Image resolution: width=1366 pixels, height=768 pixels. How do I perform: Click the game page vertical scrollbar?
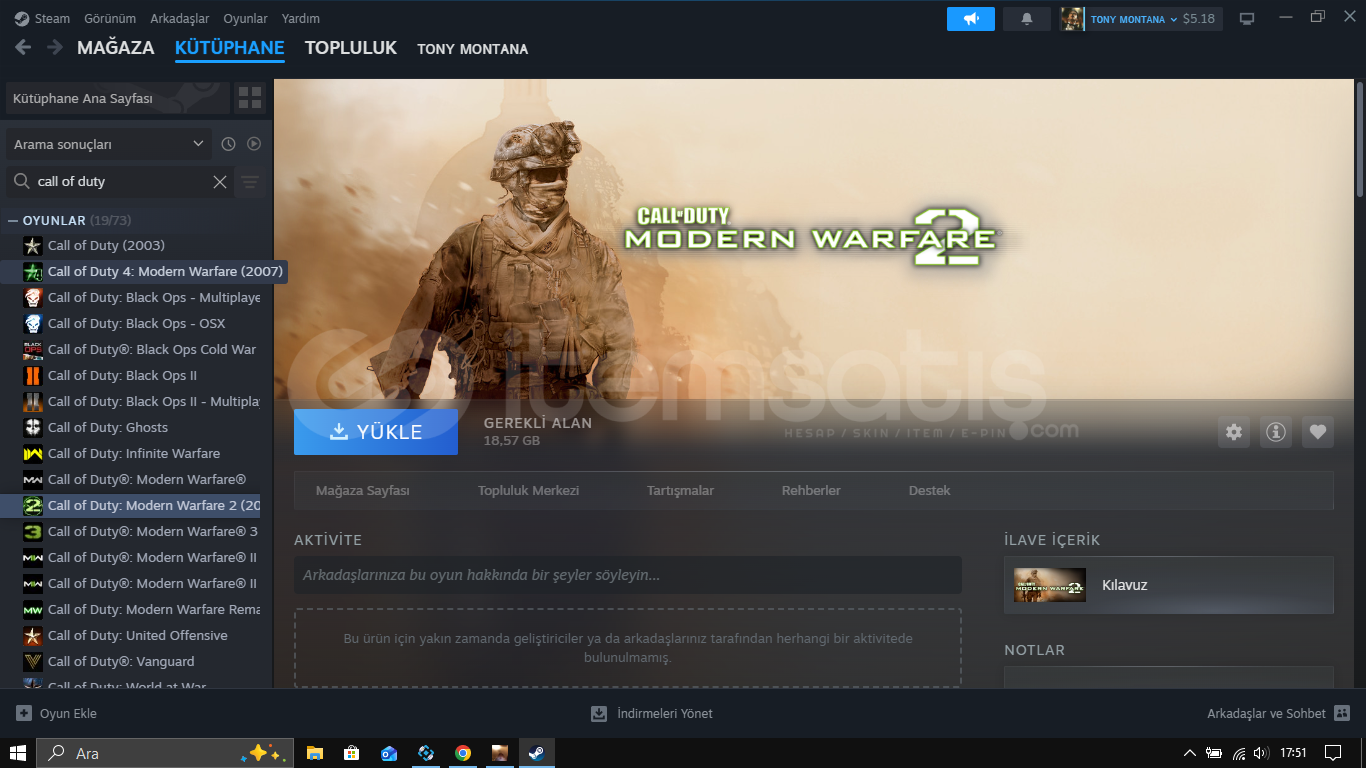pyautogui.click(x=1360, y=140)
